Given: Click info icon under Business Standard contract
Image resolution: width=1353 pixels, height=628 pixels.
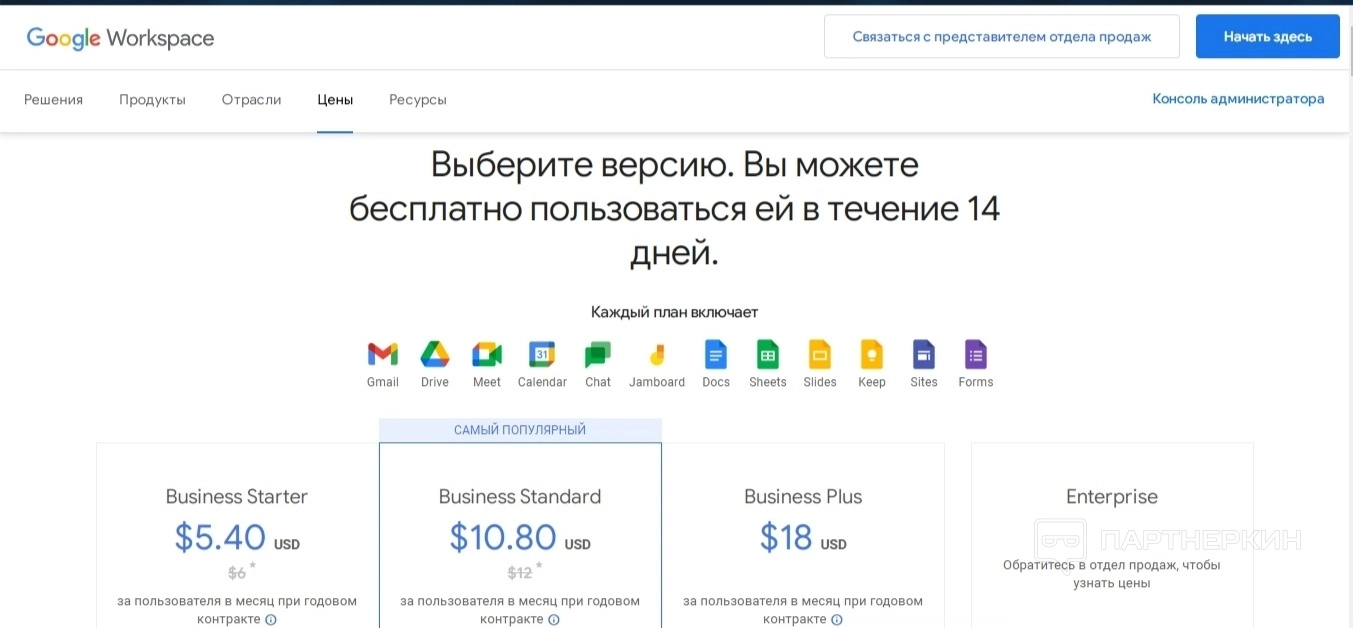Looking at the screenshot, I should coord(554,619).
